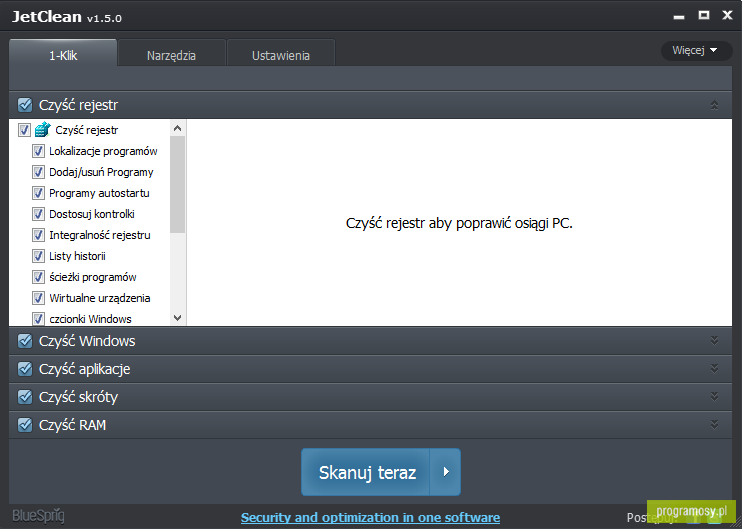Uncheck Integralność rejestru checkbox

(x=38, y=235)
